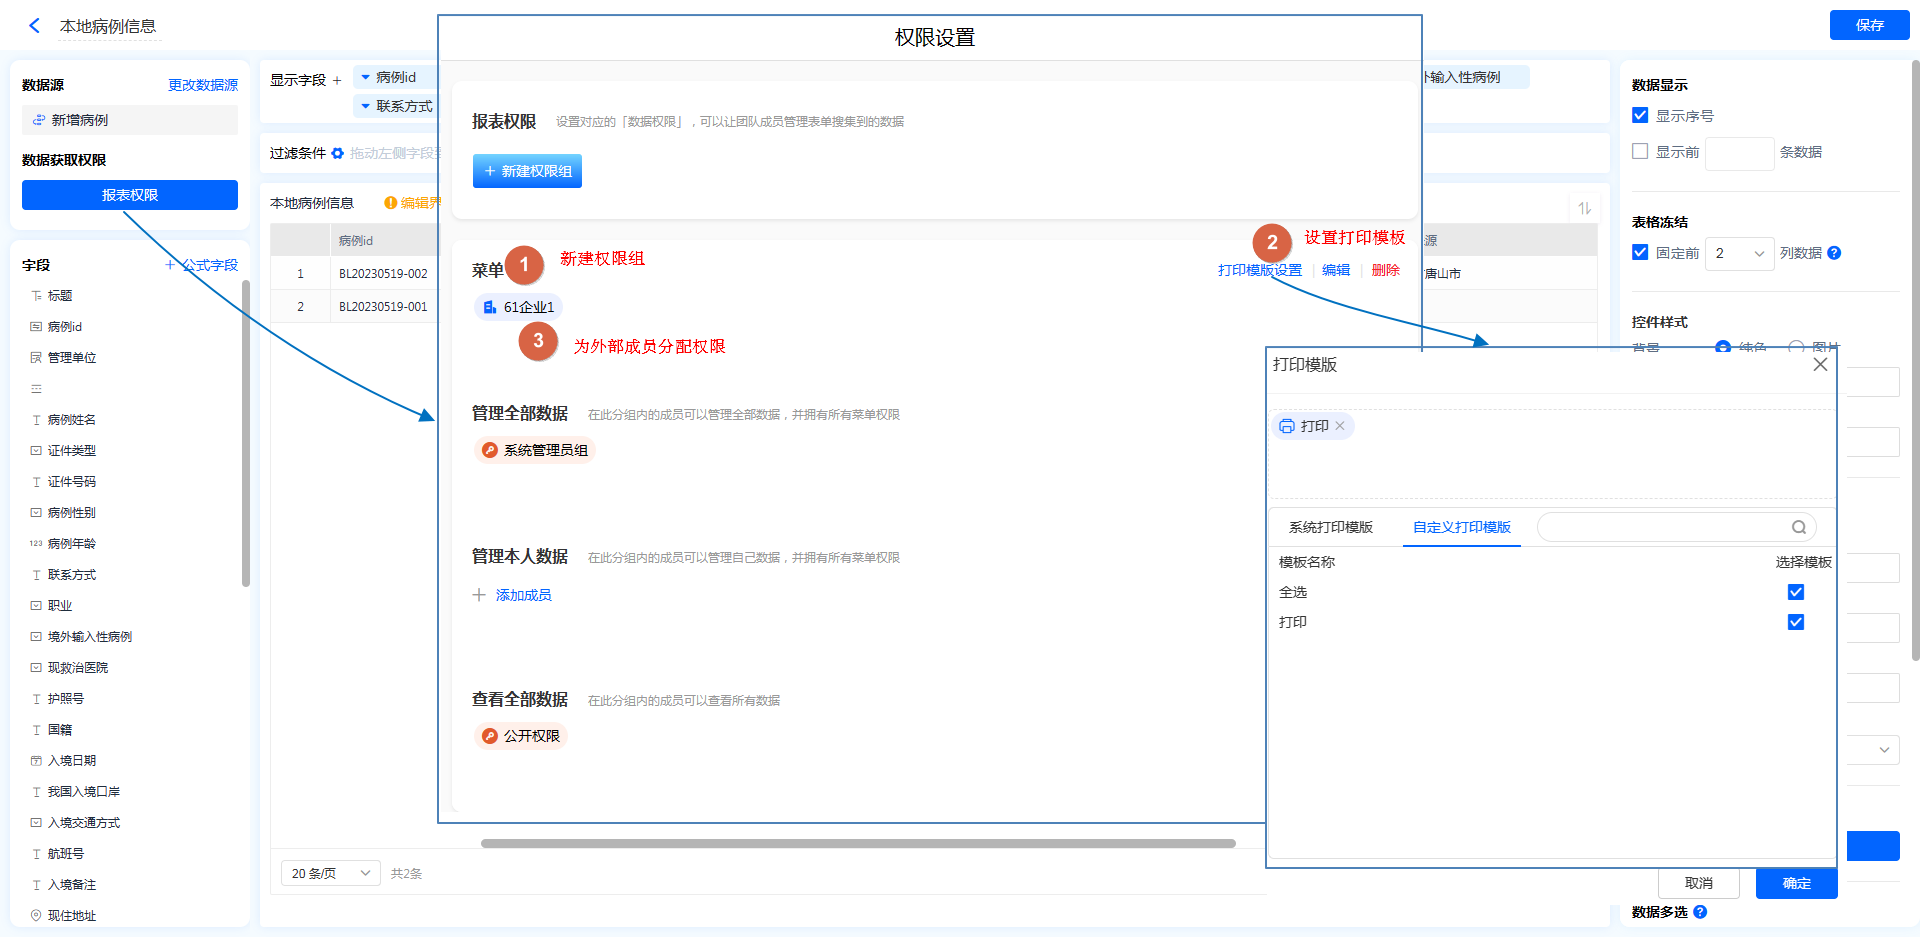Image resolution: width=1920 pixels, height=937 pixels.
Task: Click the help icon next to 数据多选
Action: click(x=1700, y=912)
